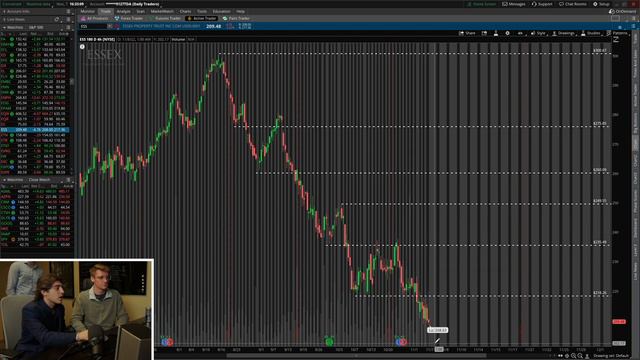
Task: Select the Trade tab
Action: (x=106, y=11)
